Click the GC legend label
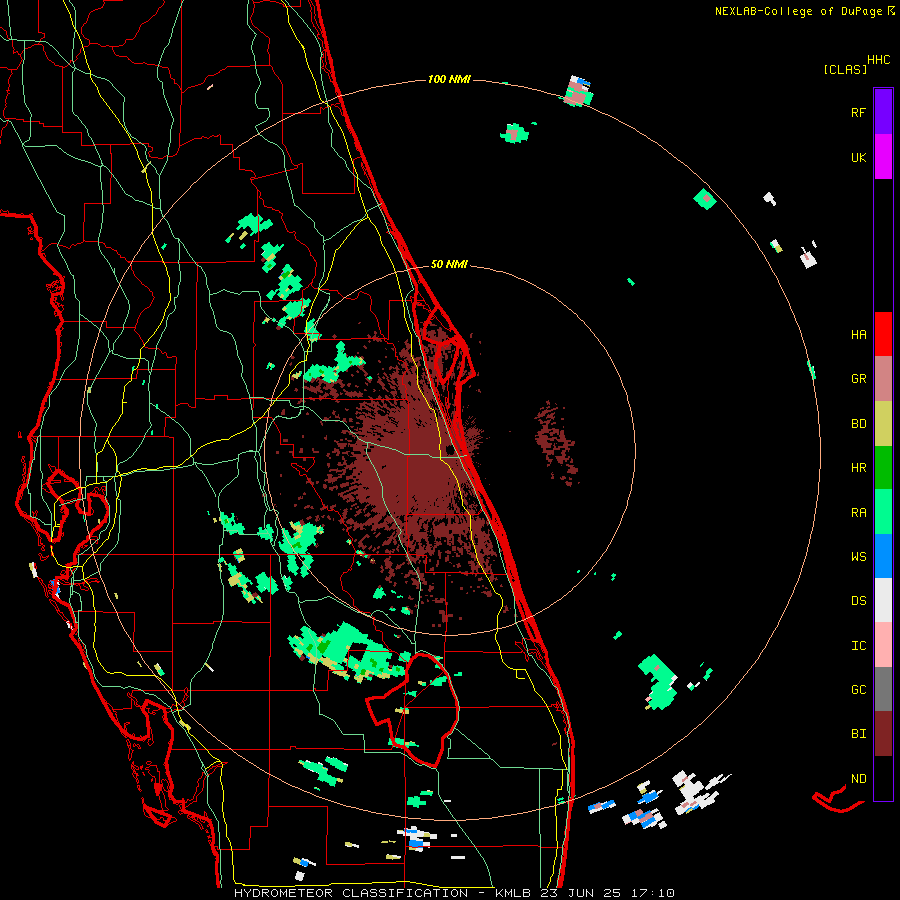Viewport: 900px width, 900px height. click(858, 689)
